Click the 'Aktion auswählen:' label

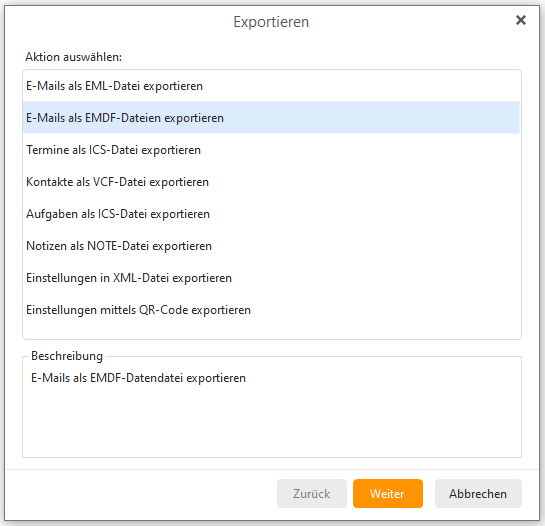(73, 57)
